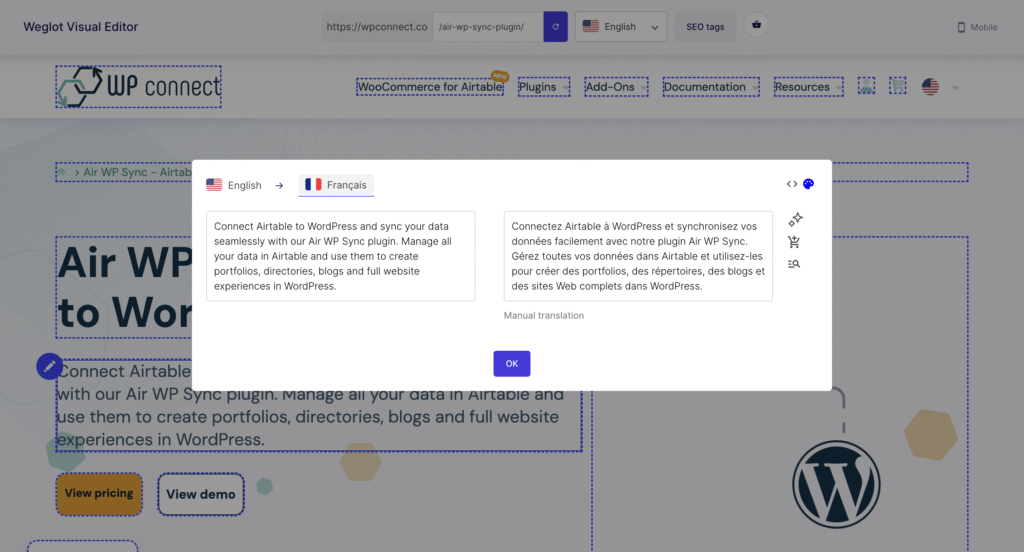Click the WordPress logo illustration

(836, 484)
